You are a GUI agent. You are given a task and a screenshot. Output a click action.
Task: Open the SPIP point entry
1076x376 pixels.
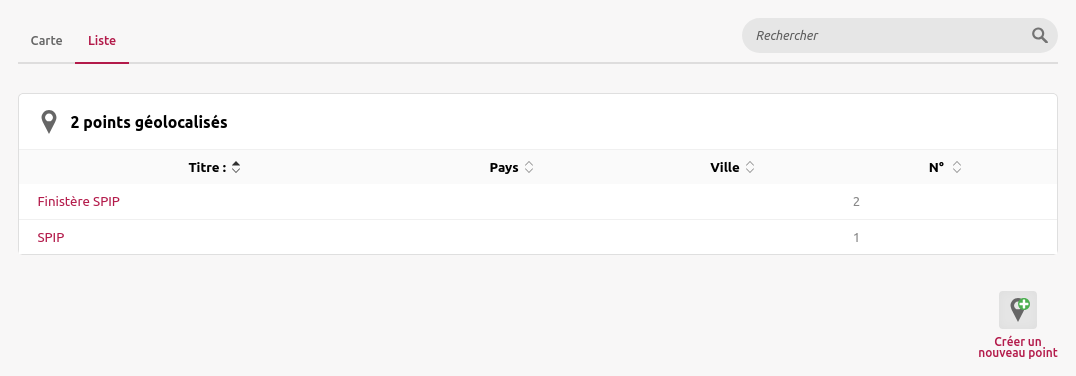pyautogui.click(x=51, y=237)
